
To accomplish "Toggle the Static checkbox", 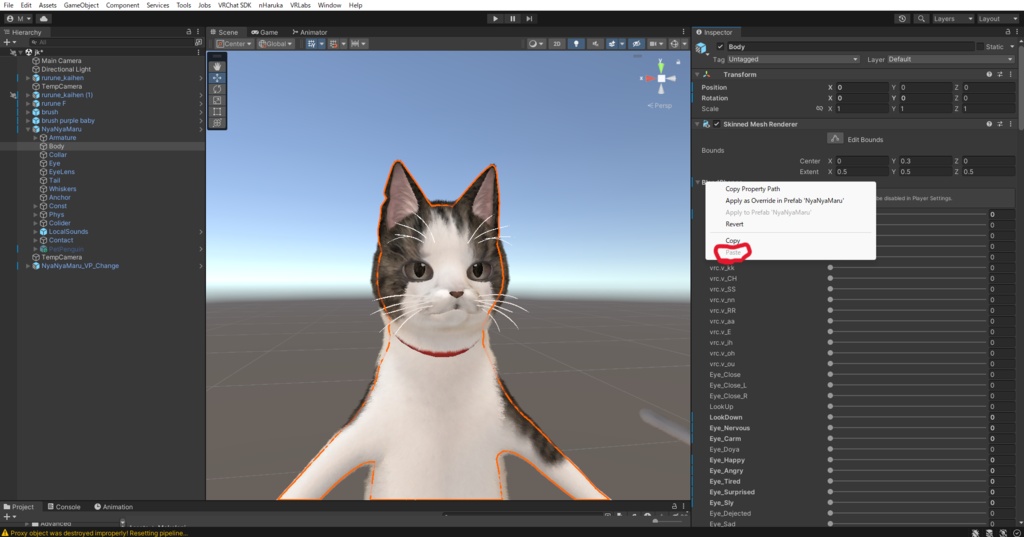I will 980,46.
